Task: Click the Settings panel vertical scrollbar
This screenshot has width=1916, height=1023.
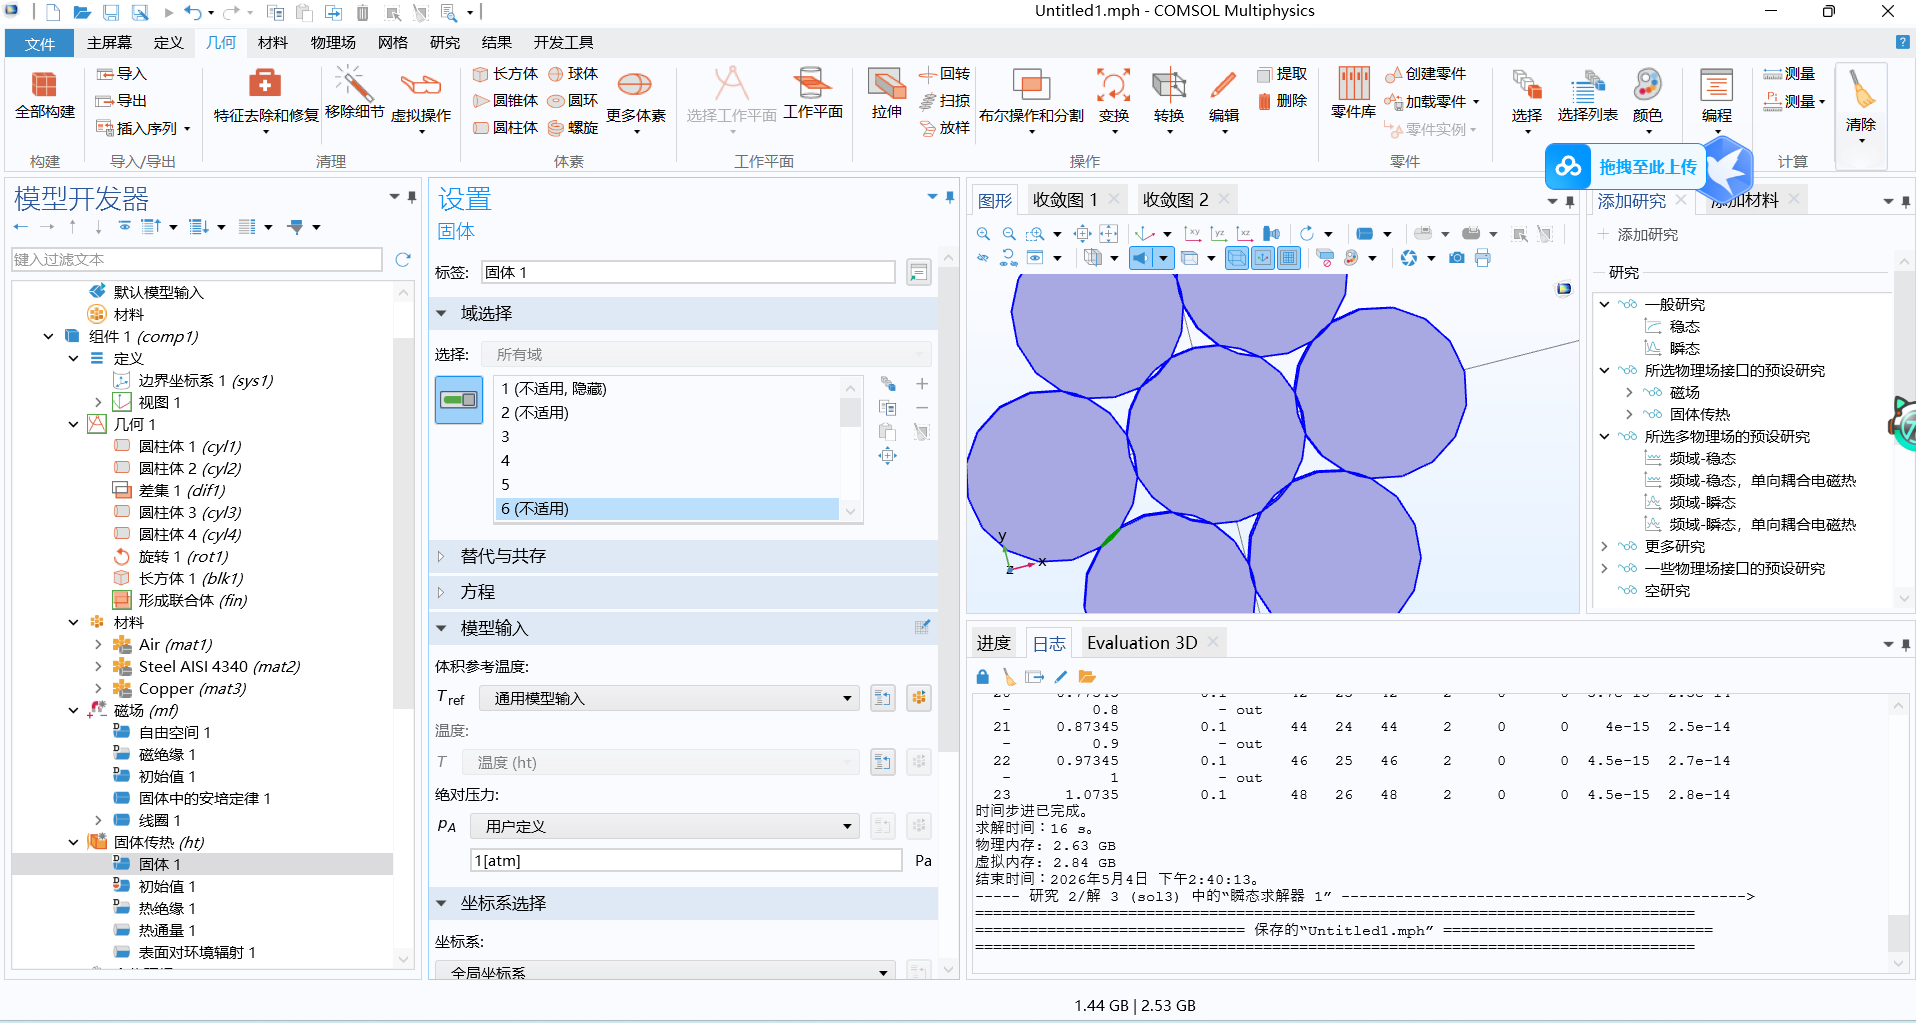Action: (x=949, y=510)
